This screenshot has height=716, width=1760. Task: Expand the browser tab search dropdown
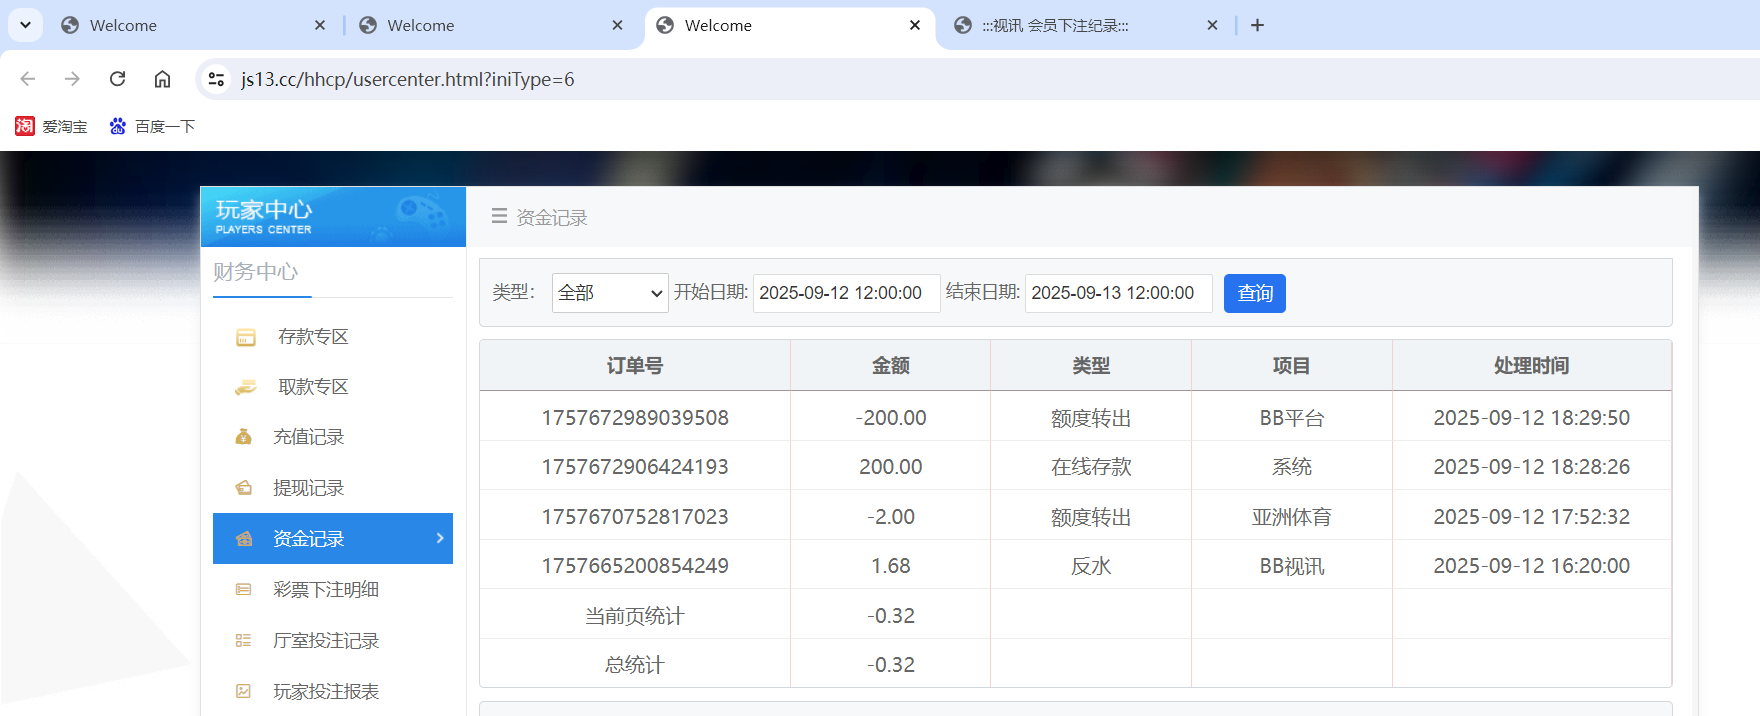pos(25,25)
